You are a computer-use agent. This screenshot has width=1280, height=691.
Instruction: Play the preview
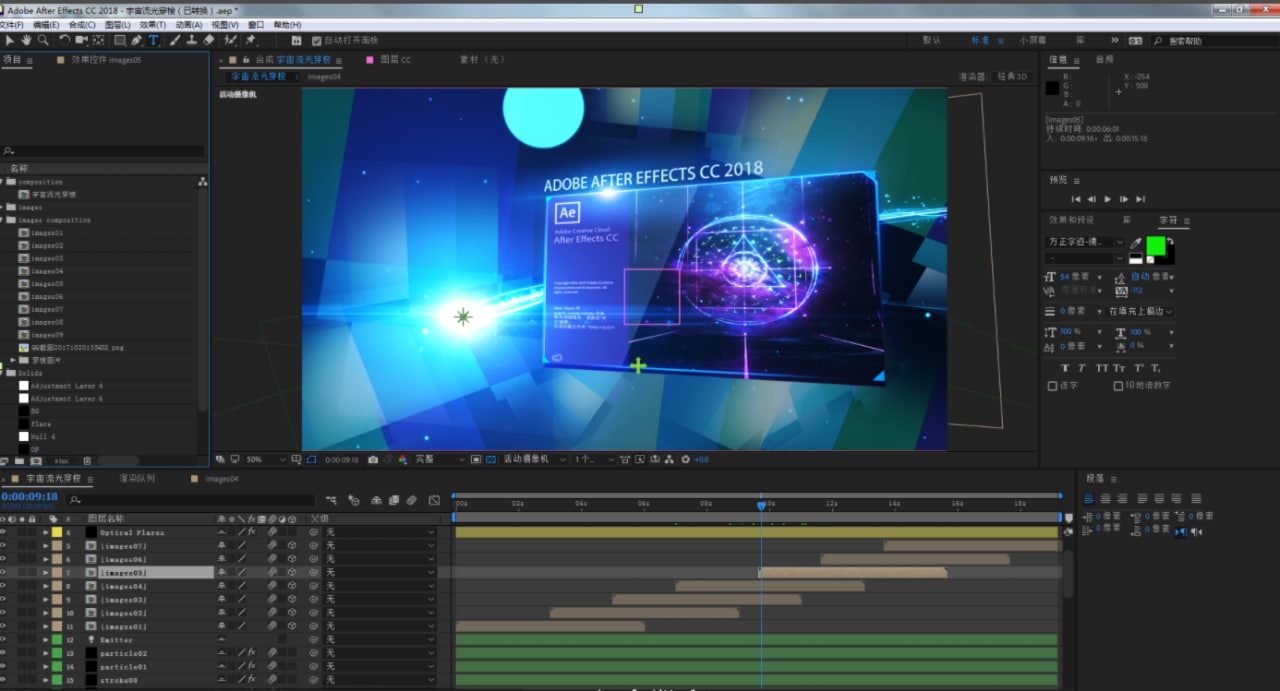click(x=1107, y=199)
